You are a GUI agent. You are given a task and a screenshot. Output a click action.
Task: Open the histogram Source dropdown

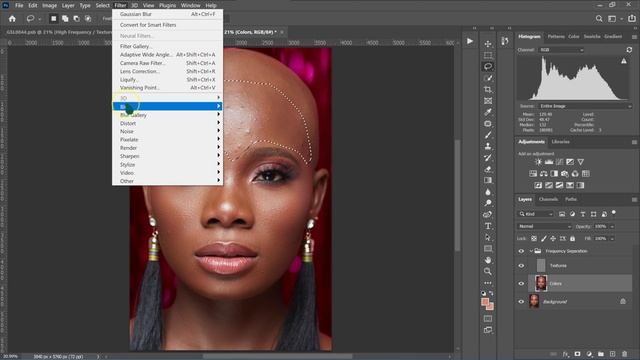585,106
